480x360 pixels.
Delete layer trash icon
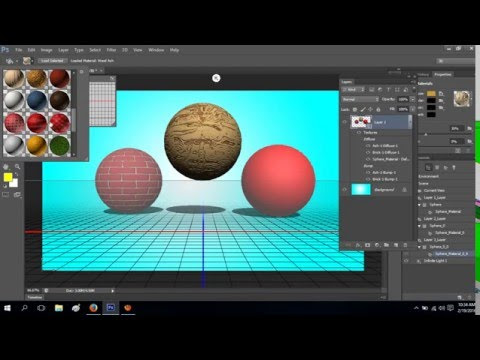pyautogui.click(x=405, y=245)
